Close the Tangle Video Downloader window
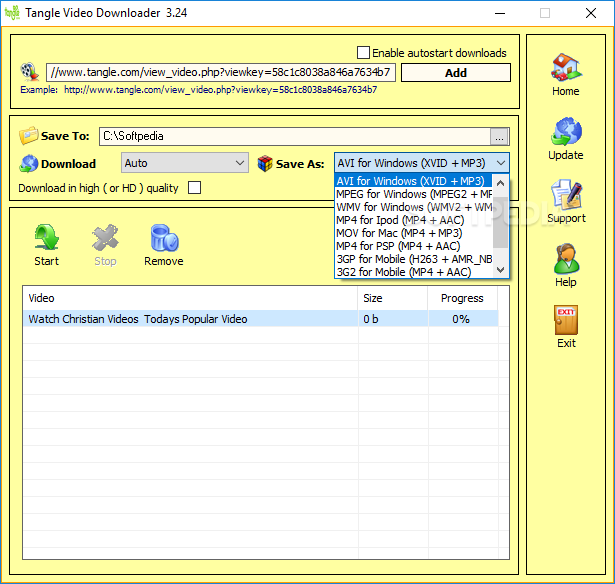Viewport: 615px width, 584px height. (591, 13)
